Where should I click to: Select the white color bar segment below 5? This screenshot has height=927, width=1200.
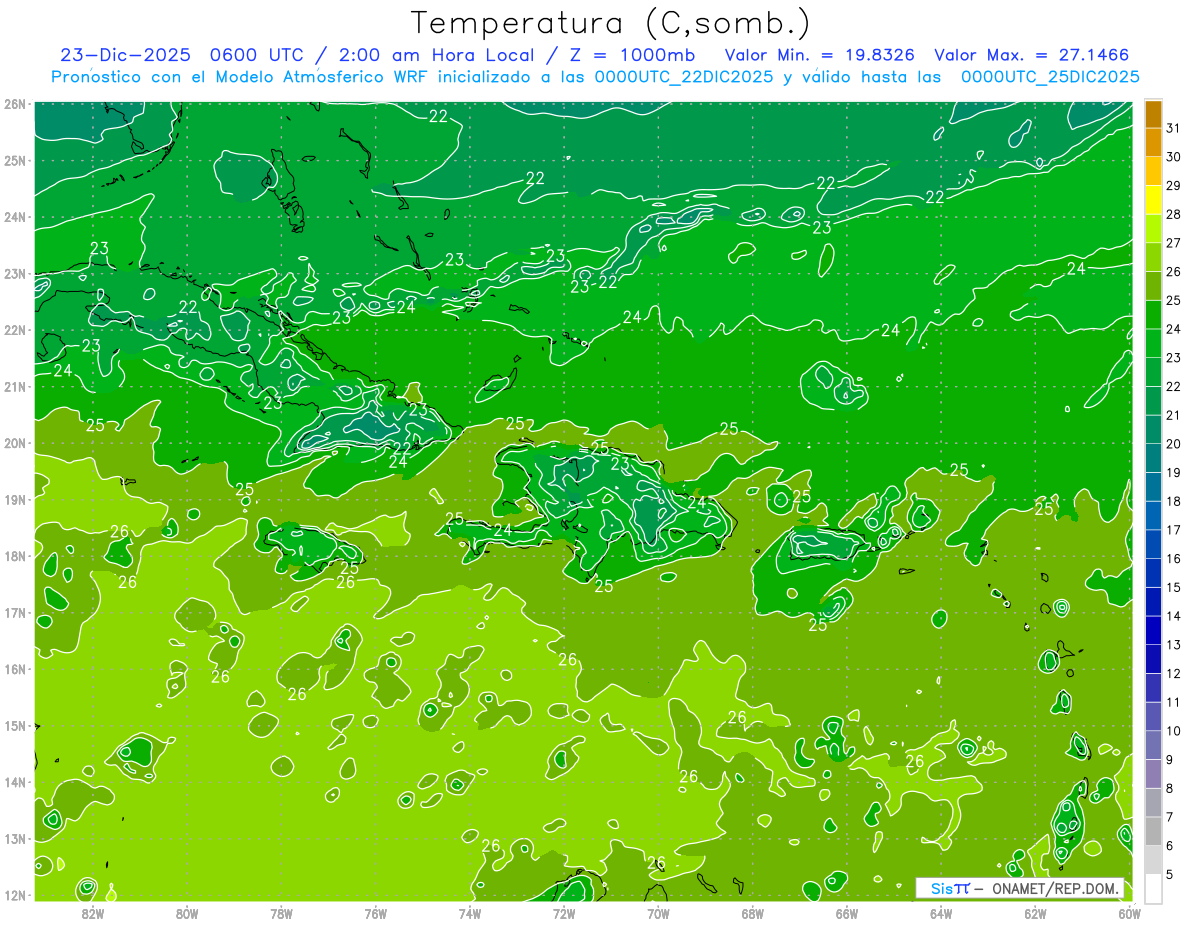point(1154,888)
